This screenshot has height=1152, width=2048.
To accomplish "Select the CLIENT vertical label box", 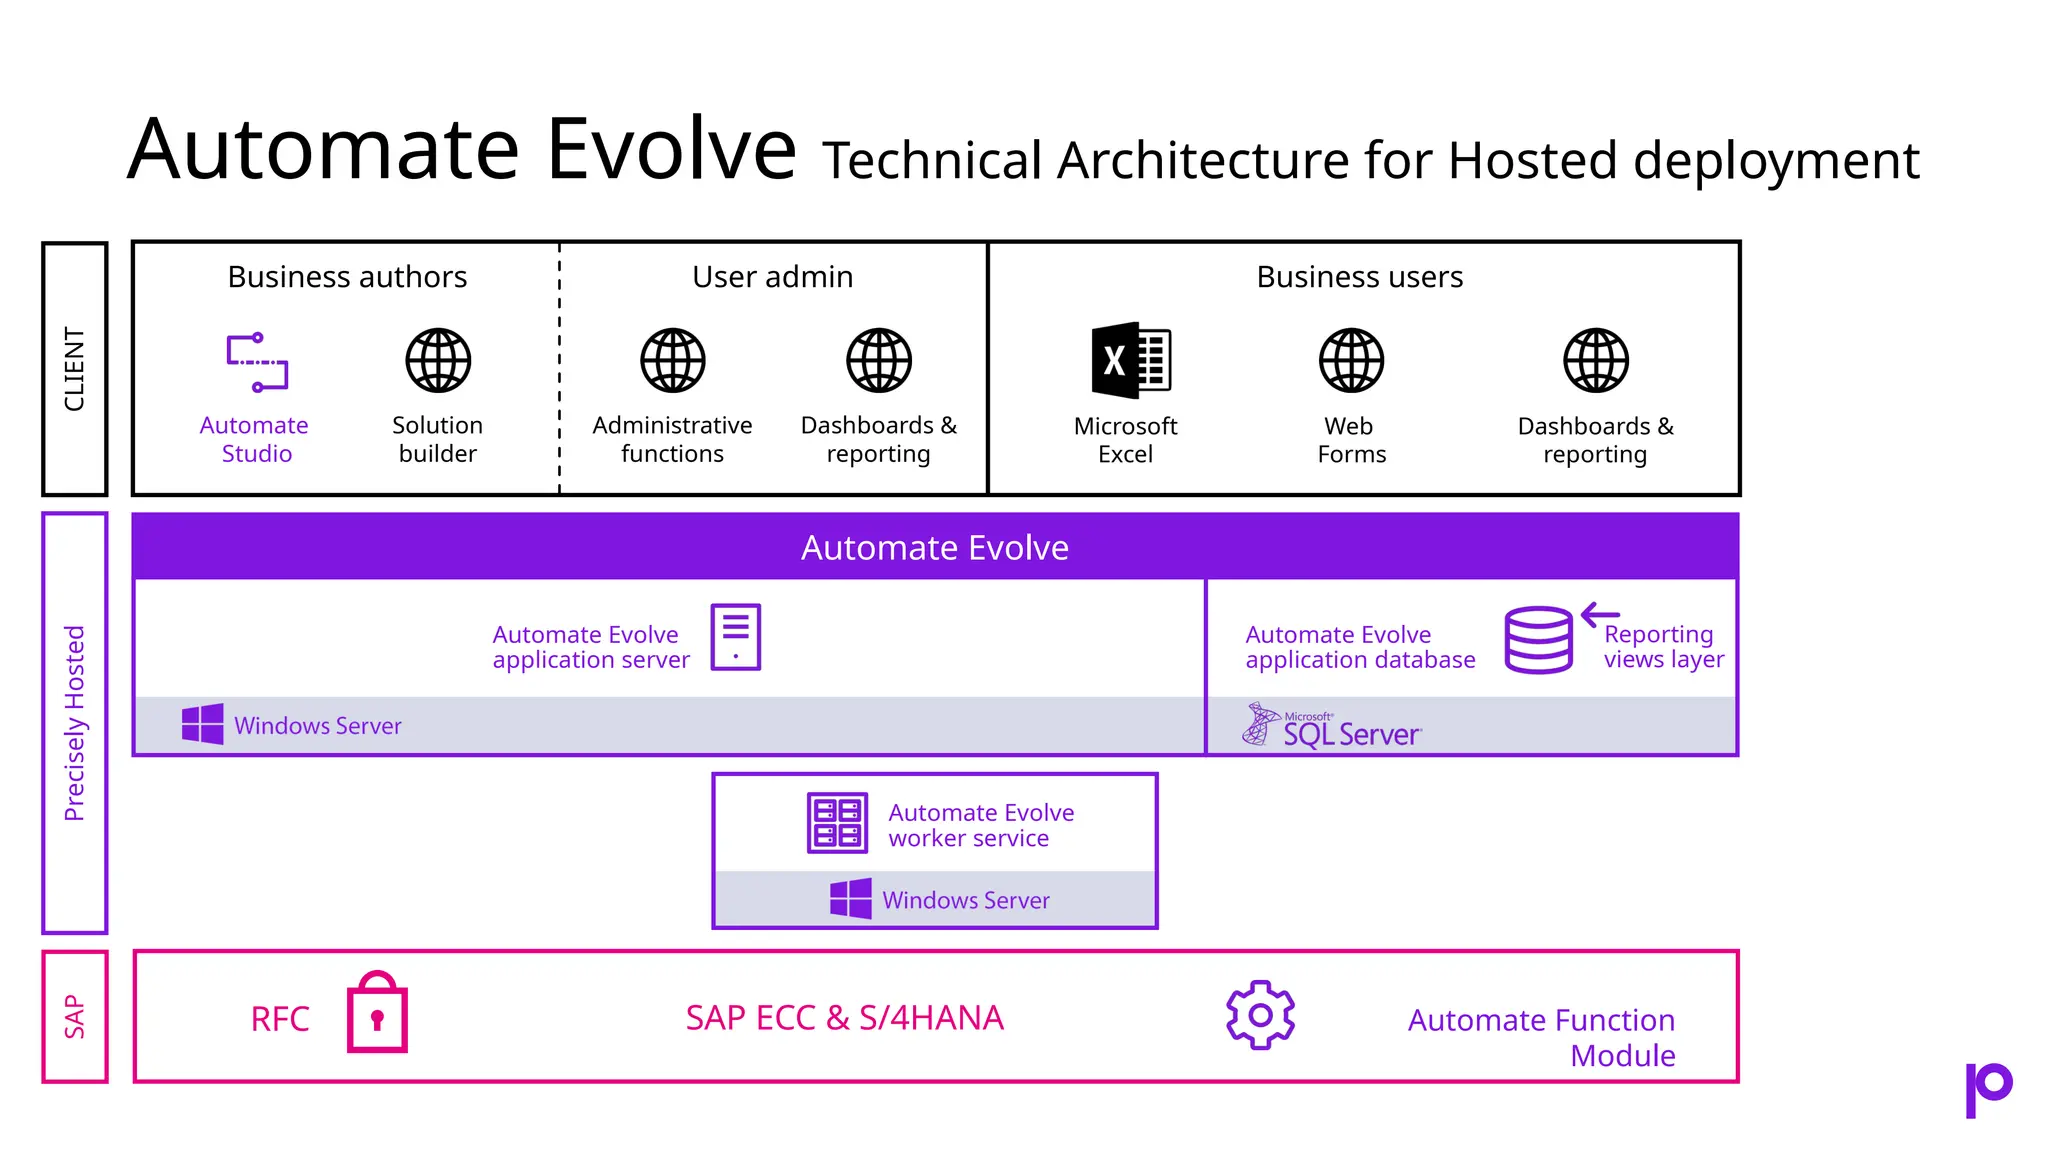I will pos(75,369).
